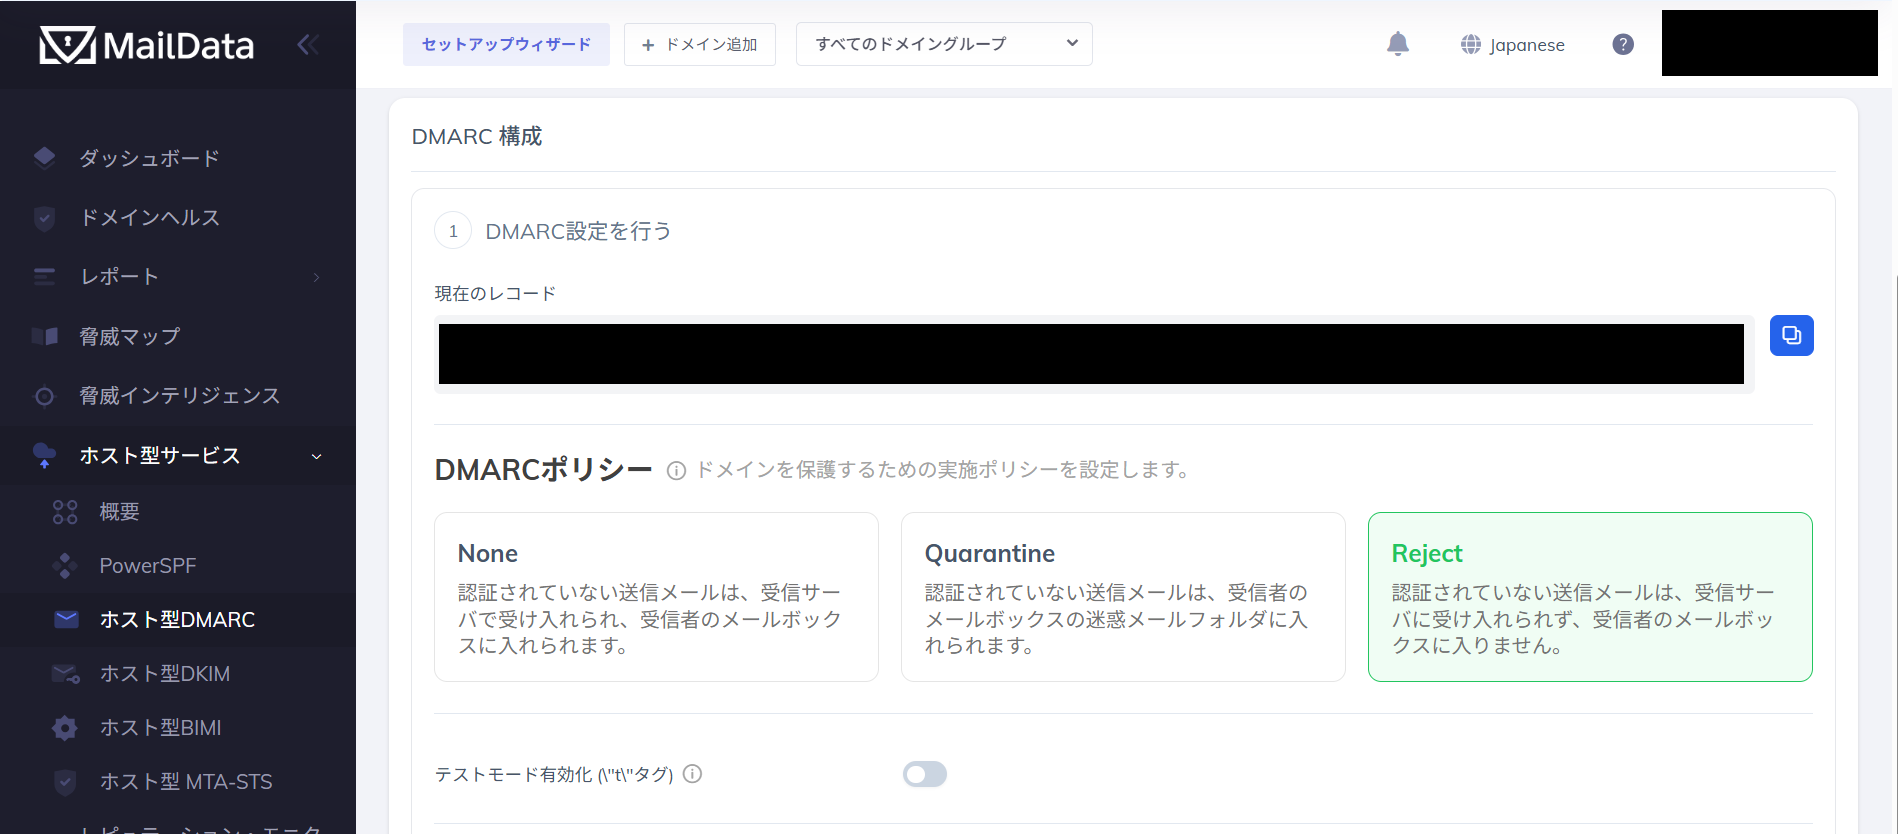Click ドメイン追加 button
The image size is (1898, 834).
[700, 44]
